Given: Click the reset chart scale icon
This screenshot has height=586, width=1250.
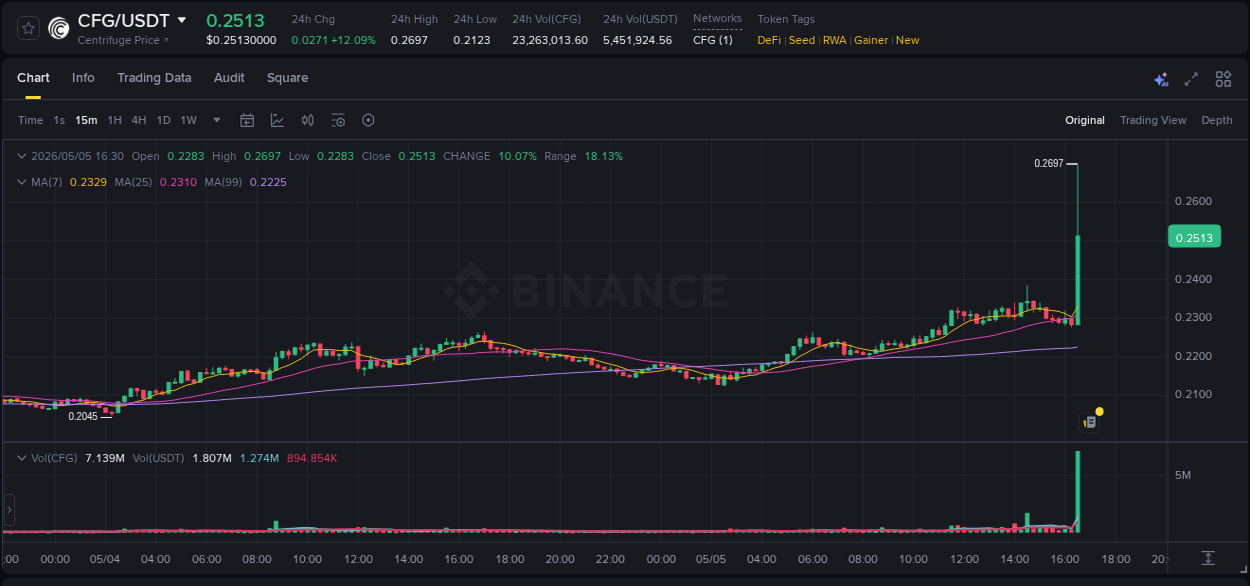Looking at the screenshot, I should [x=1208, y=558].
